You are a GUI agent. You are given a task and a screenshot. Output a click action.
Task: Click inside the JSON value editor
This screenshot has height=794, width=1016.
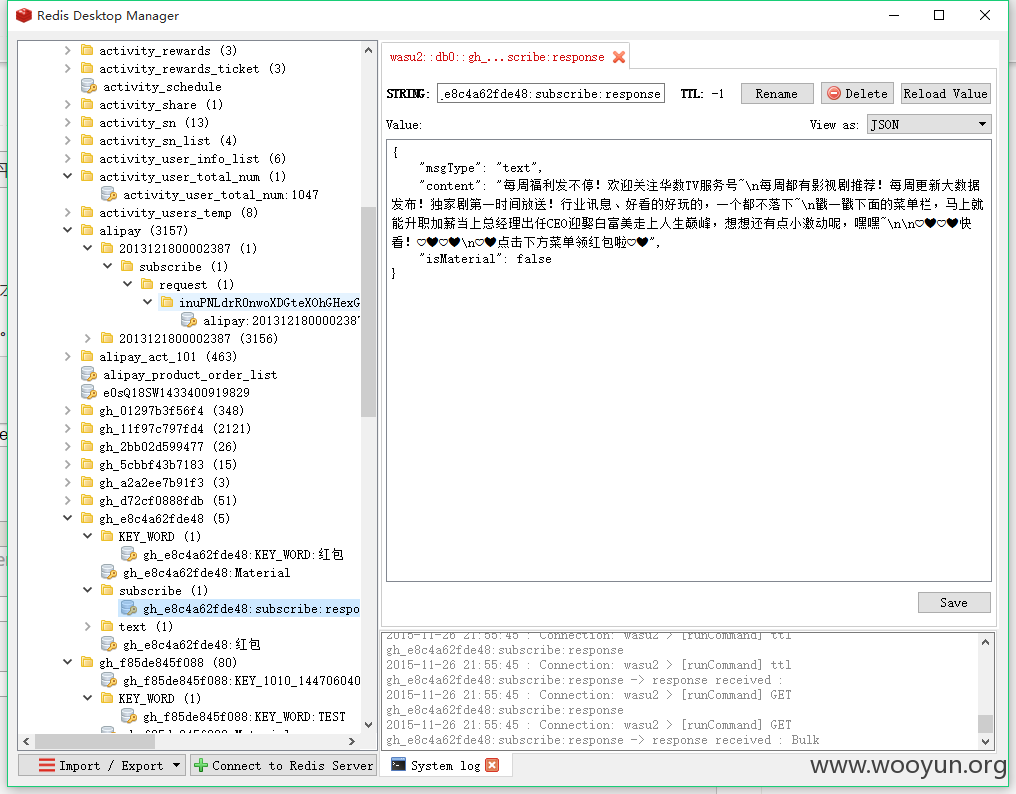point(689,360)
